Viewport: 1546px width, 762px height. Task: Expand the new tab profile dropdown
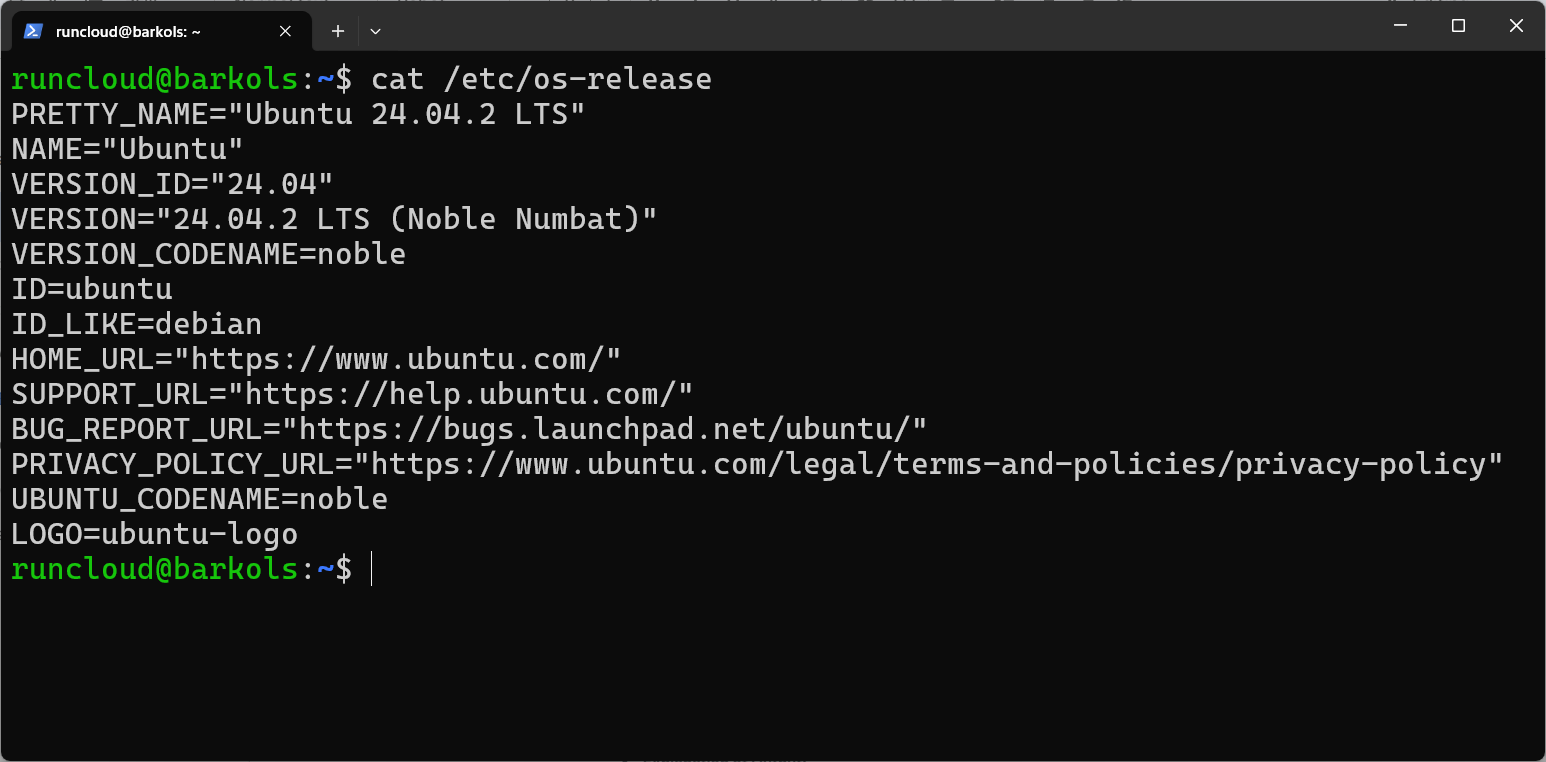coord(375,31)
